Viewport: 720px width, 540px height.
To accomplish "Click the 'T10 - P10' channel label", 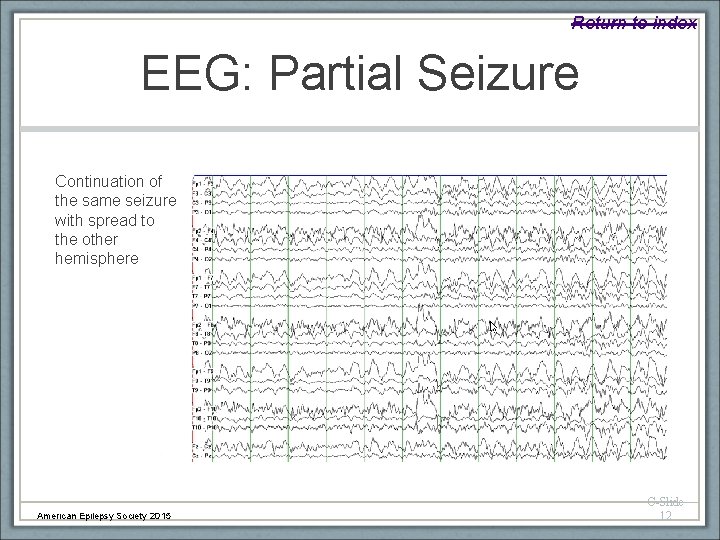I will click(x=202, y=428).
